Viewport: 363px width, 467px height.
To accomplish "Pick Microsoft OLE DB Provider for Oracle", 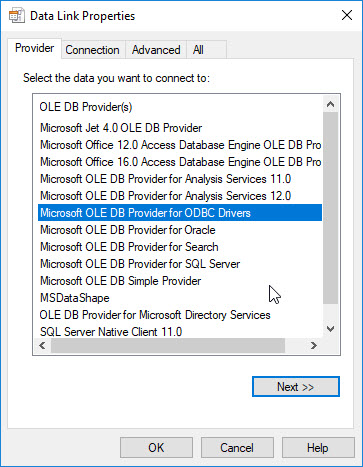I will [x=128, y=230].
